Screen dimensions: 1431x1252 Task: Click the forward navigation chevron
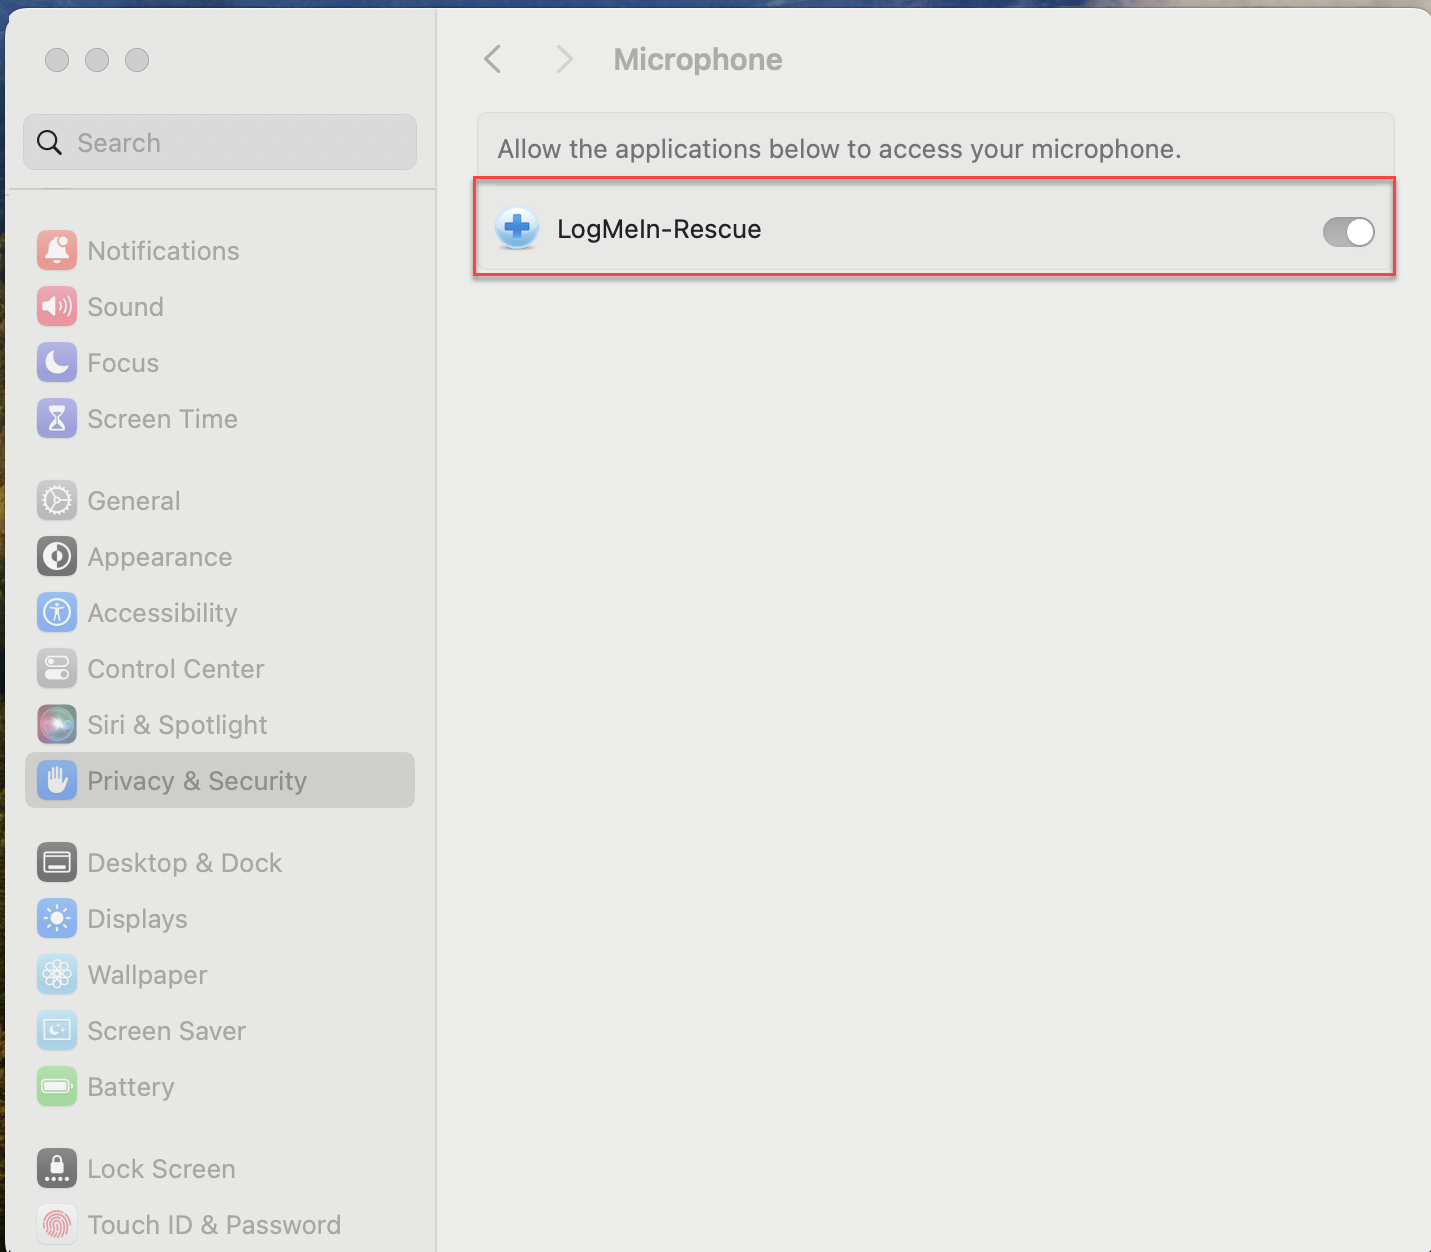(564, 59)
